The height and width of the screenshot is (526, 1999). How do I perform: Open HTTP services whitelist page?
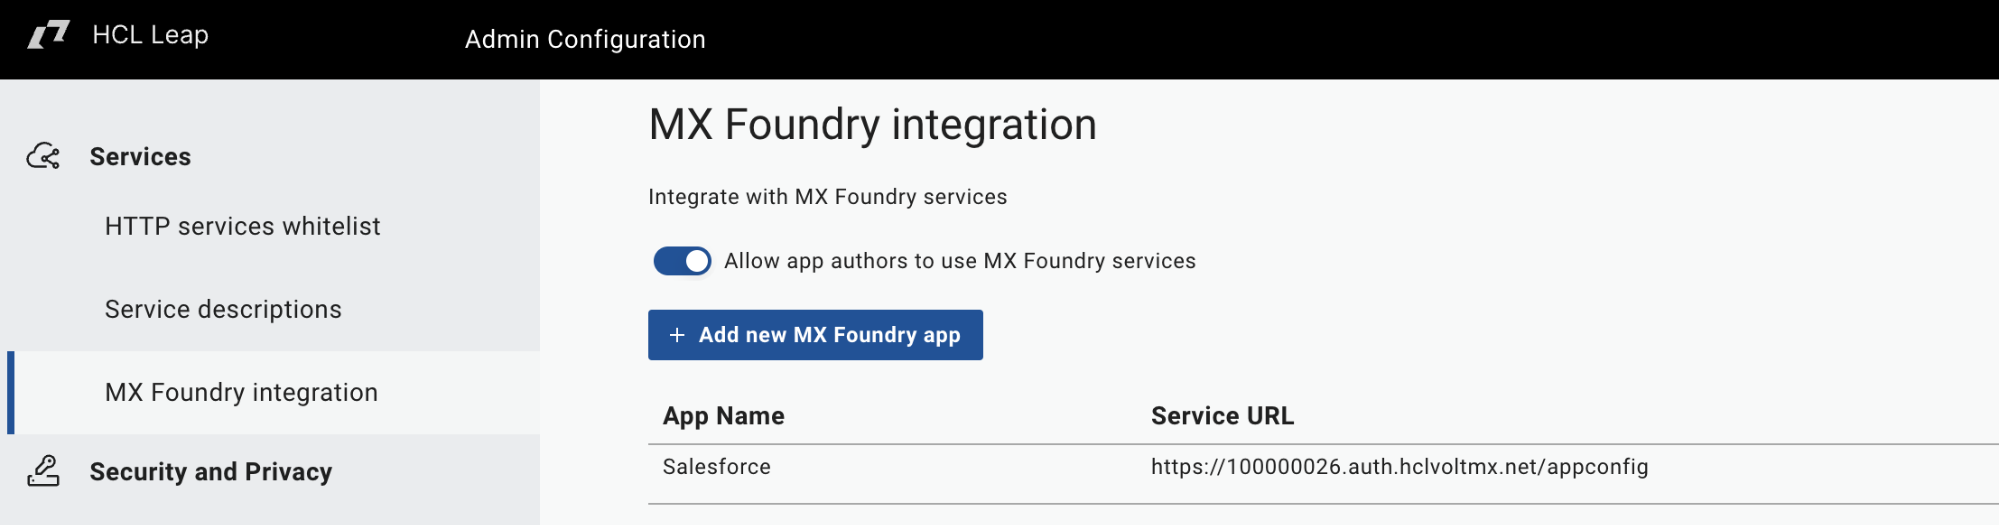242,227
